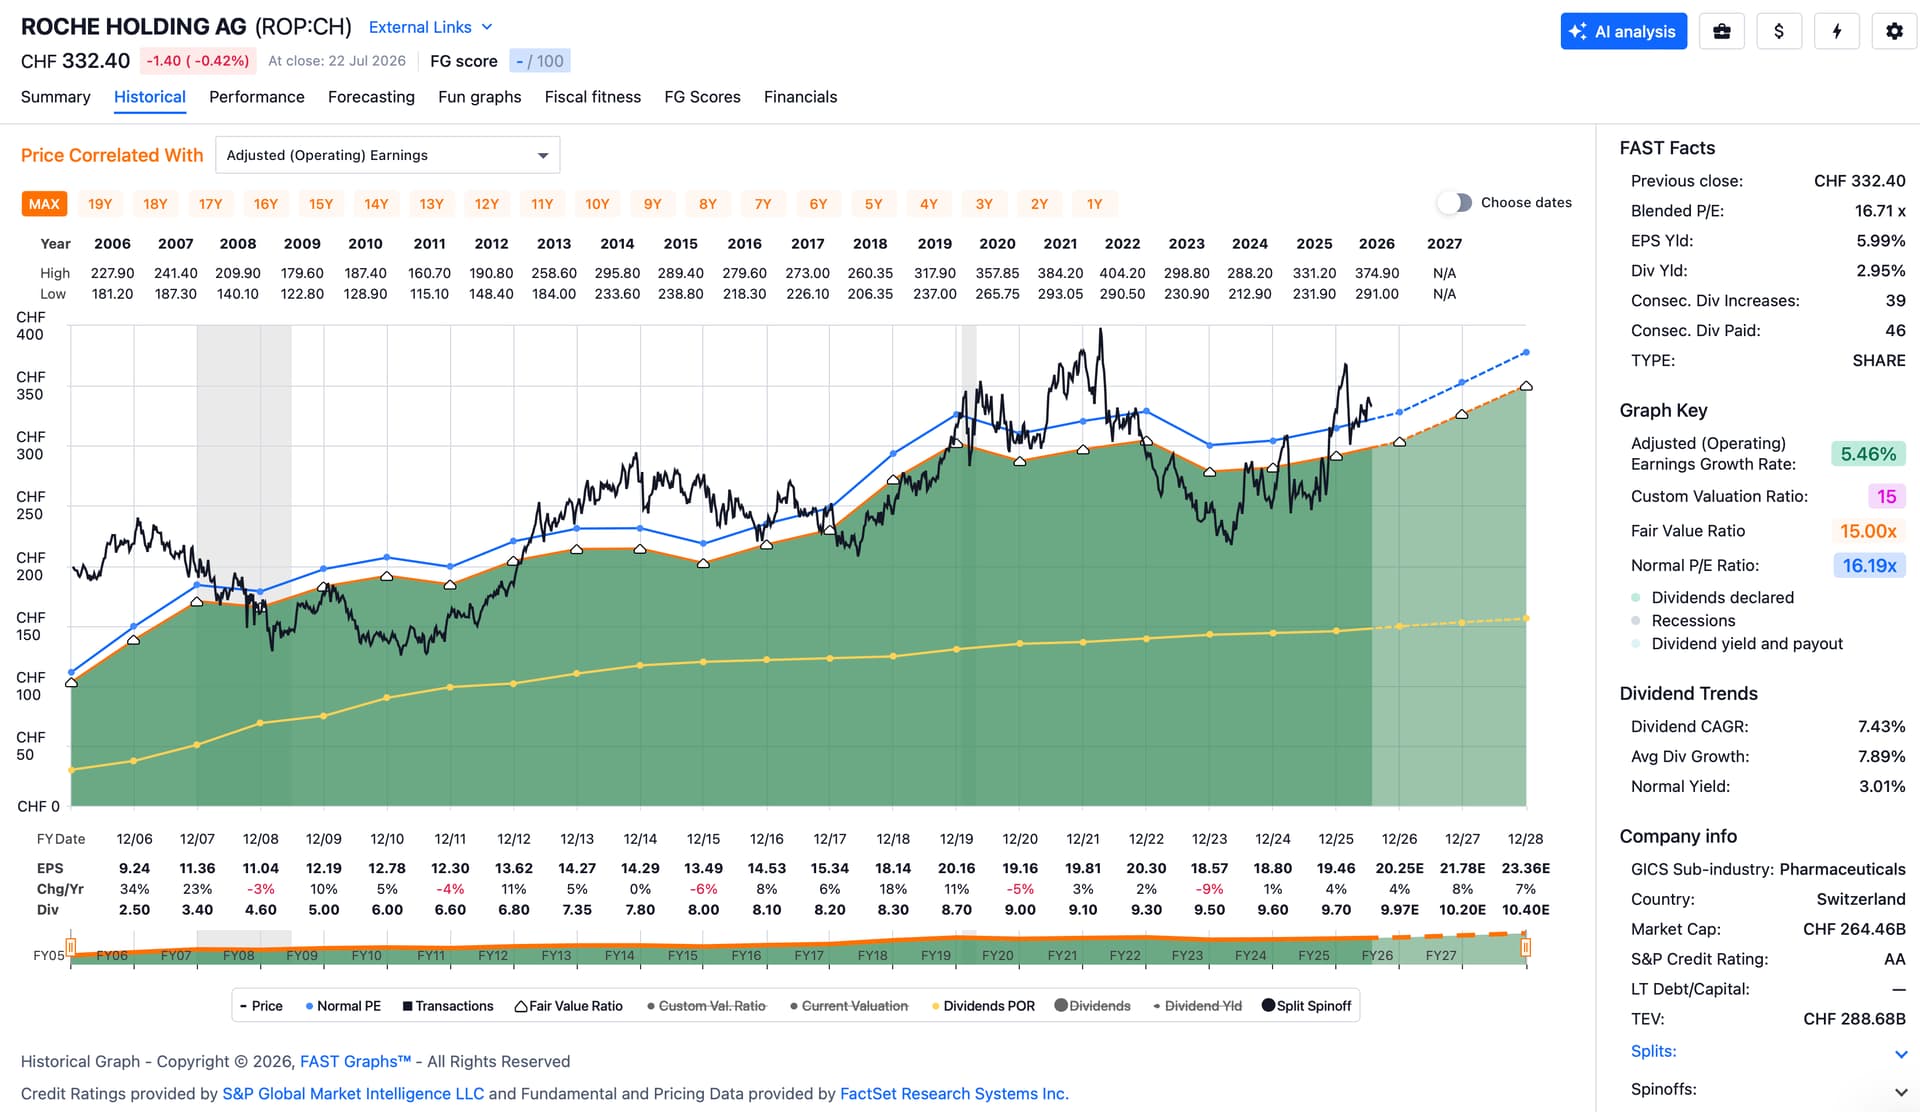Set the range to 10Y
The width and height of the screenshot is (1920, 1112).
click(597, 204)
